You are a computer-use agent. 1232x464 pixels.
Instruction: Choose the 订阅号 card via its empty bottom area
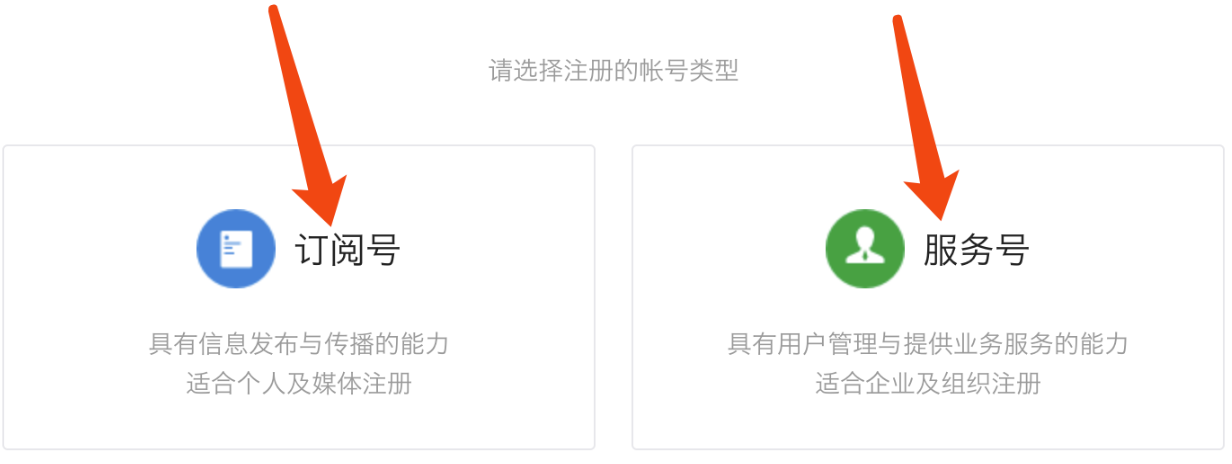(299, 424)
